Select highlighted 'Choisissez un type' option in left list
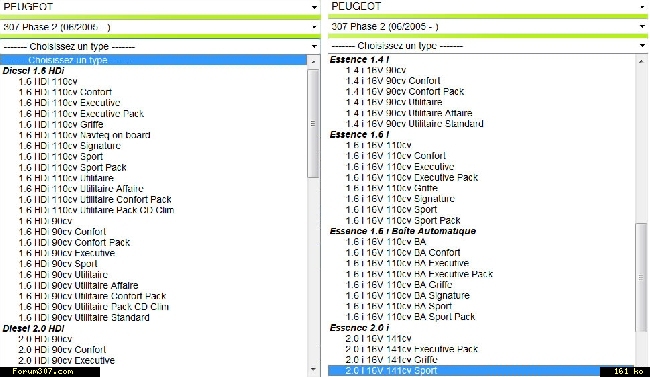 153,60
